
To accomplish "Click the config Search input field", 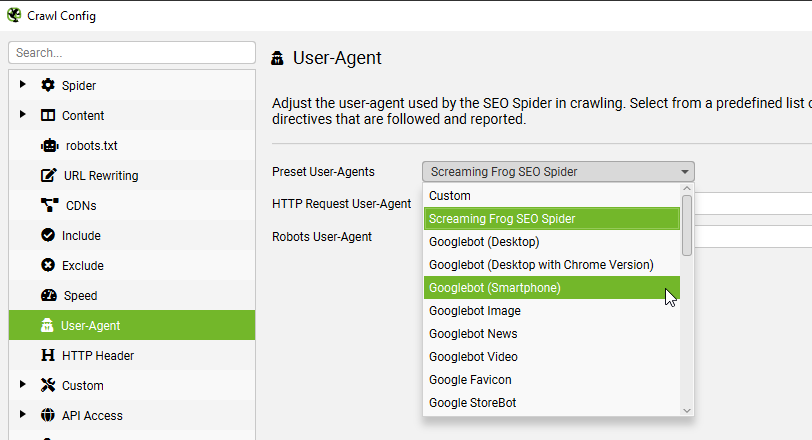I will [132, 52].
